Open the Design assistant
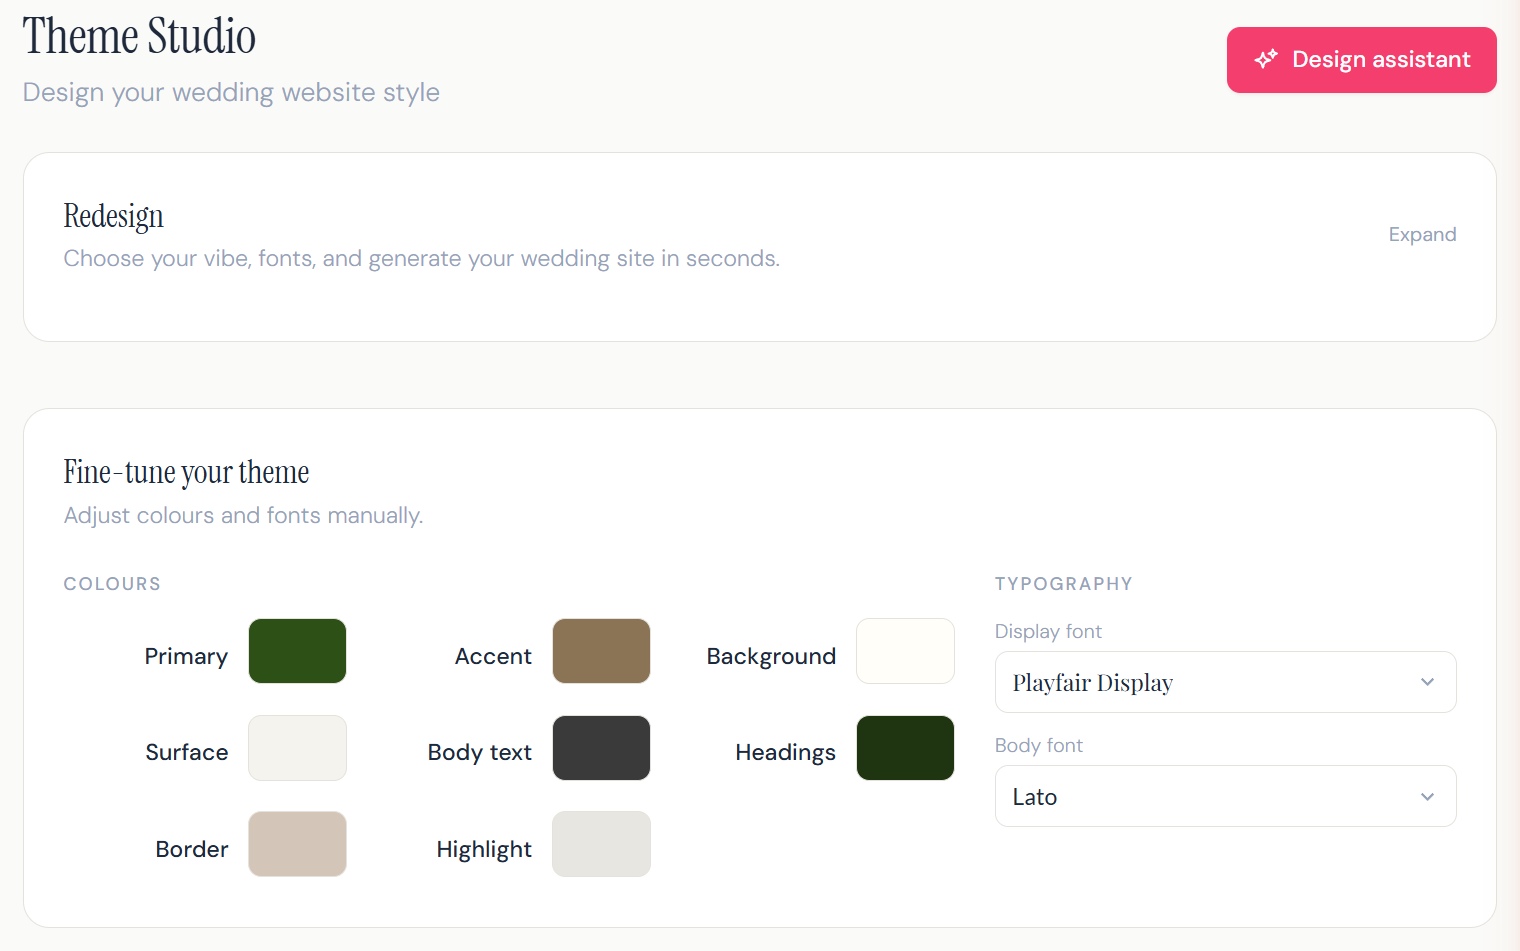This screenshot has width=1520, height=951. click(x=1361, y=60)
